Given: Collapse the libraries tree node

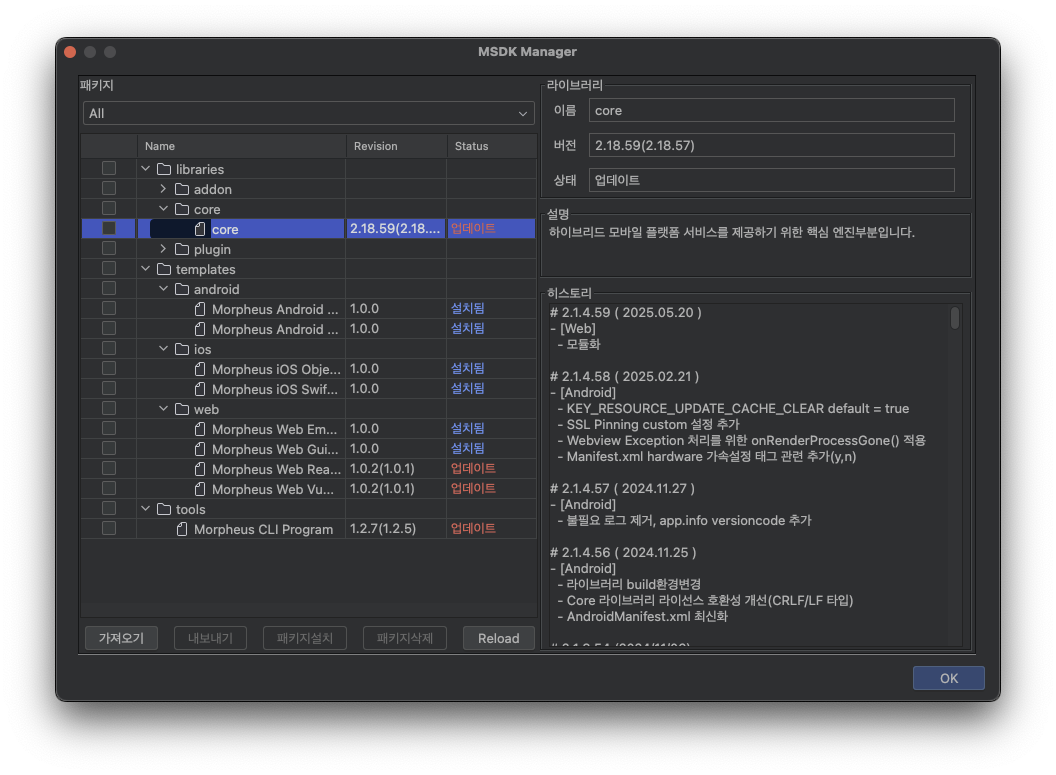Looking at the screenshot, I should coord(145,169).
